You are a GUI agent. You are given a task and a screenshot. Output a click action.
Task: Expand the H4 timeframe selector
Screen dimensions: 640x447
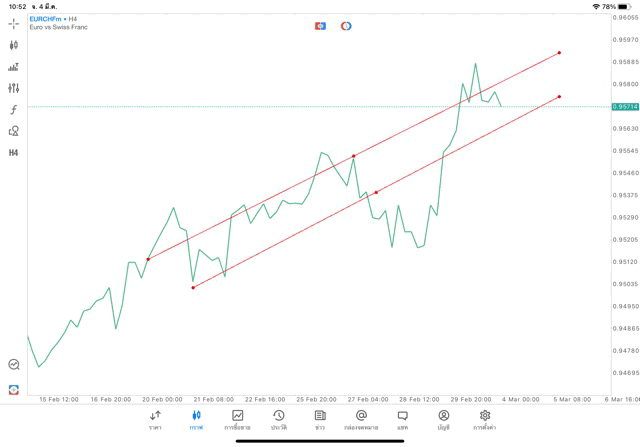[14, 153]
